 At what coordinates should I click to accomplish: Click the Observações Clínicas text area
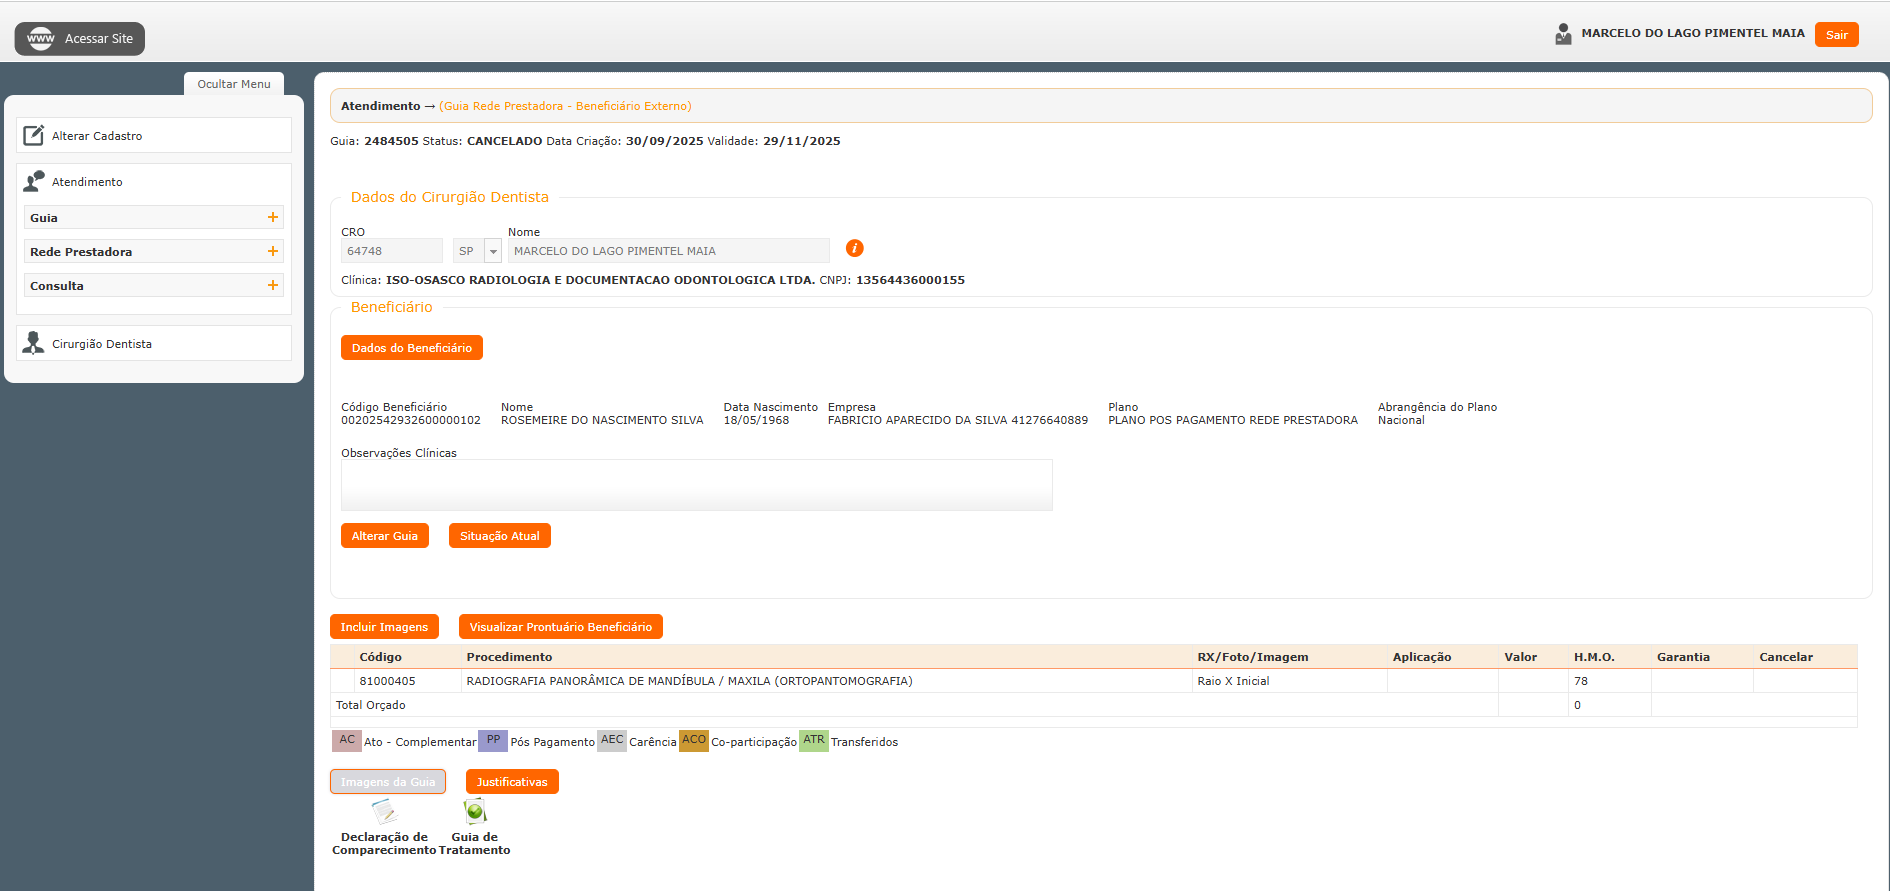(696, 485)
